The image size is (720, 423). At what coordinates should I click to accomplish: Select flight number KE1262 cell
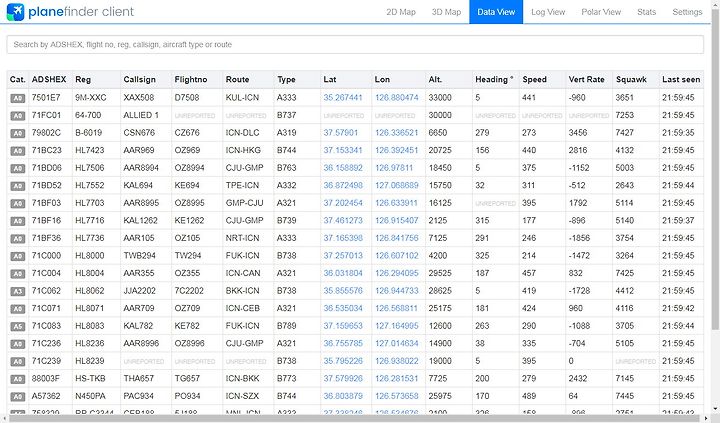click(x=197, y=220)
